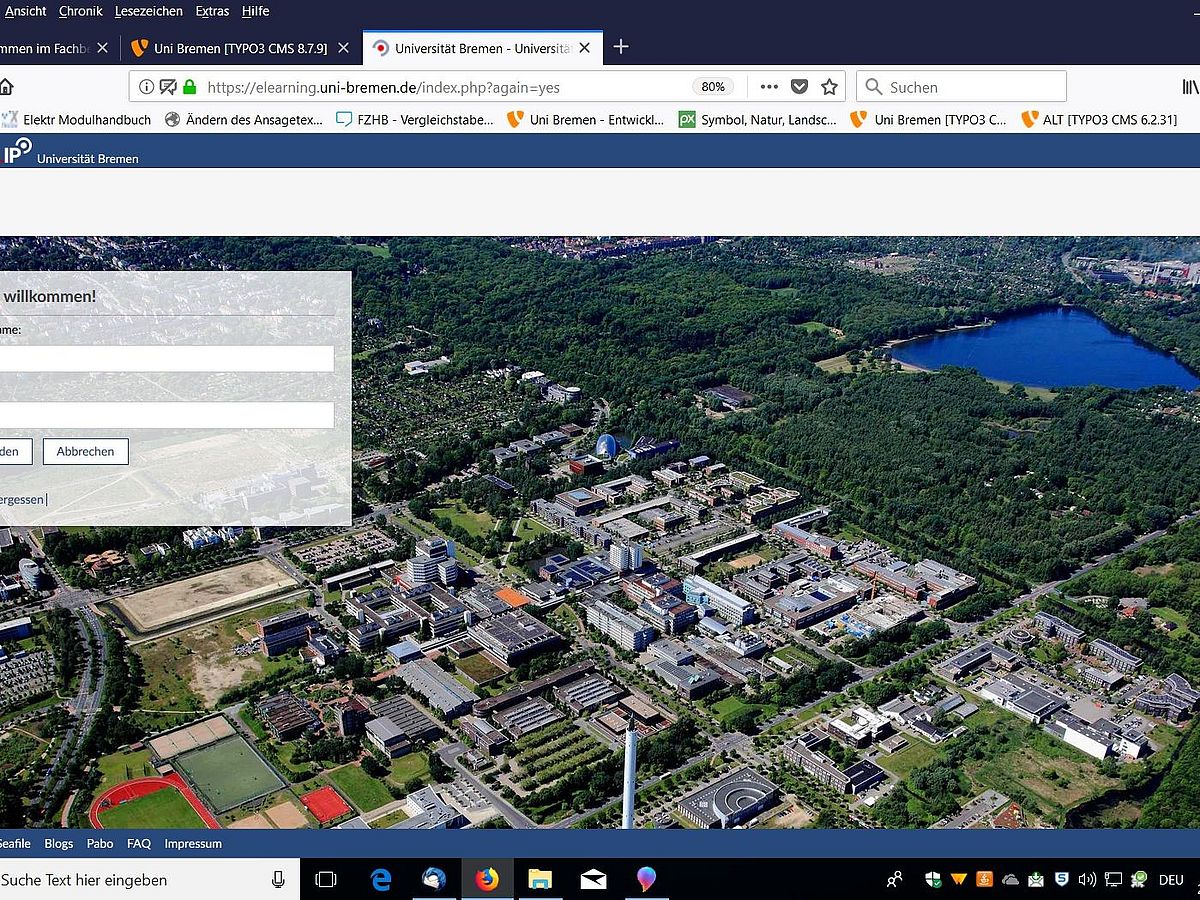The width and height of the screenshot is (1200, 900).
Task: Switch to the Uni Bremen TYPO3 CMS 8.7.9 tab
Action: tap(240, 48)
